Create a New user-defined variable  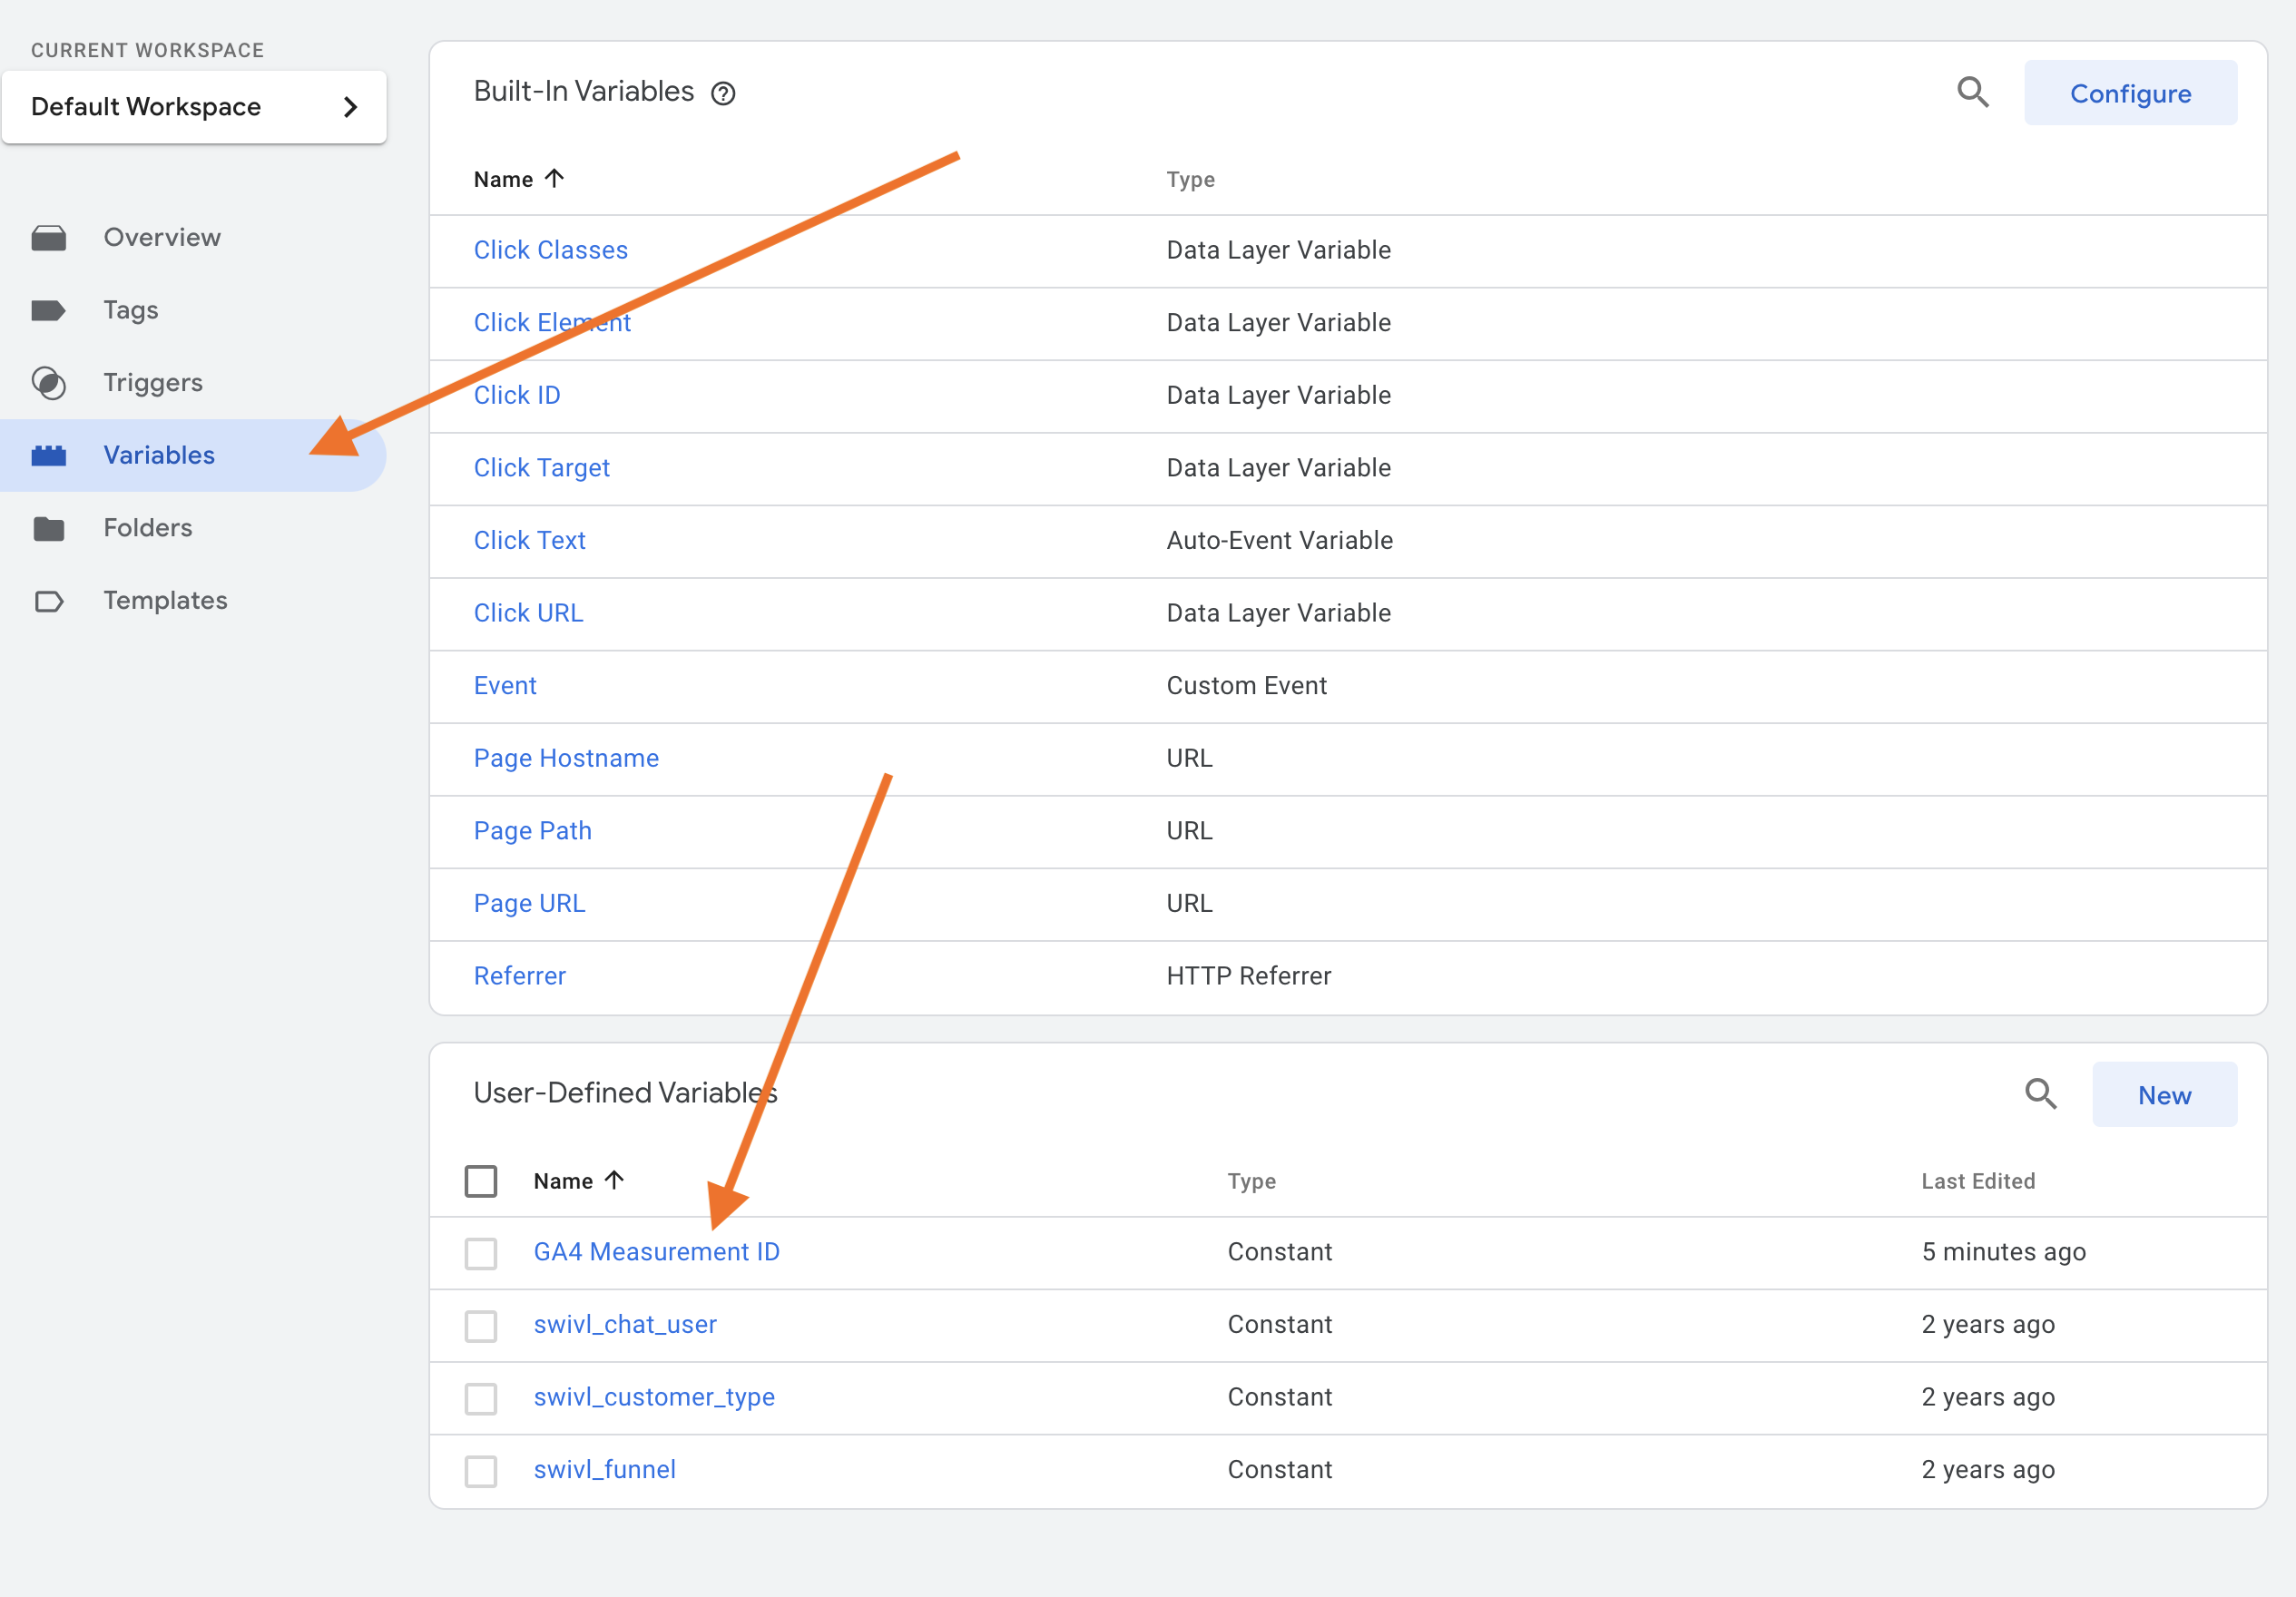(x=2163, y=1095)
